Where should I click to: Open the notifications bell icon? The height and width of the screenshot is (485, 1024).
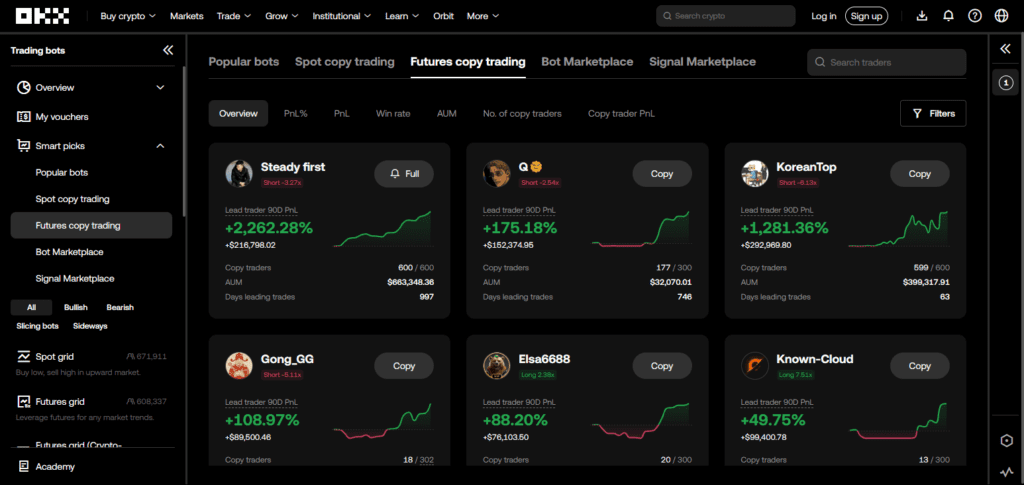[948, 16]
